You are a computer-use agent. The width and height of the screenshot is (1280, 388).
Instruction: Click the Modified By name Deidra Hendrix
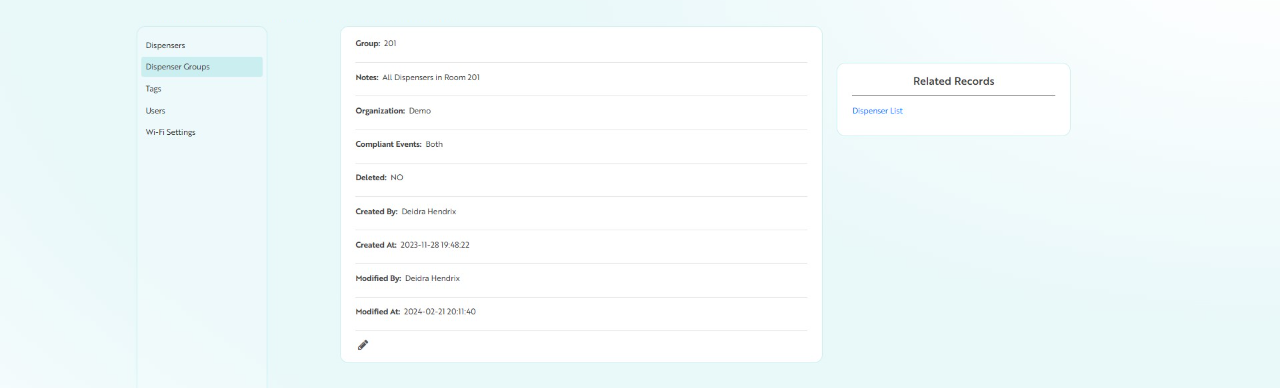pos(433,278)
